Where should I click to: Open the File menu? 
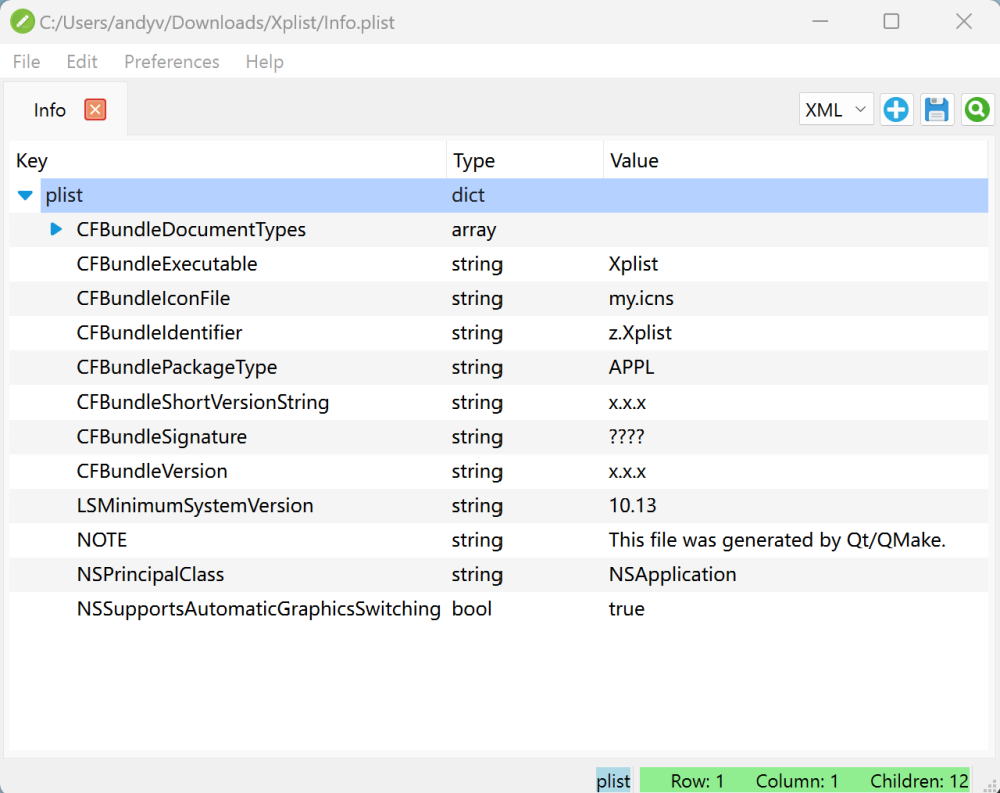coord(26,62)
